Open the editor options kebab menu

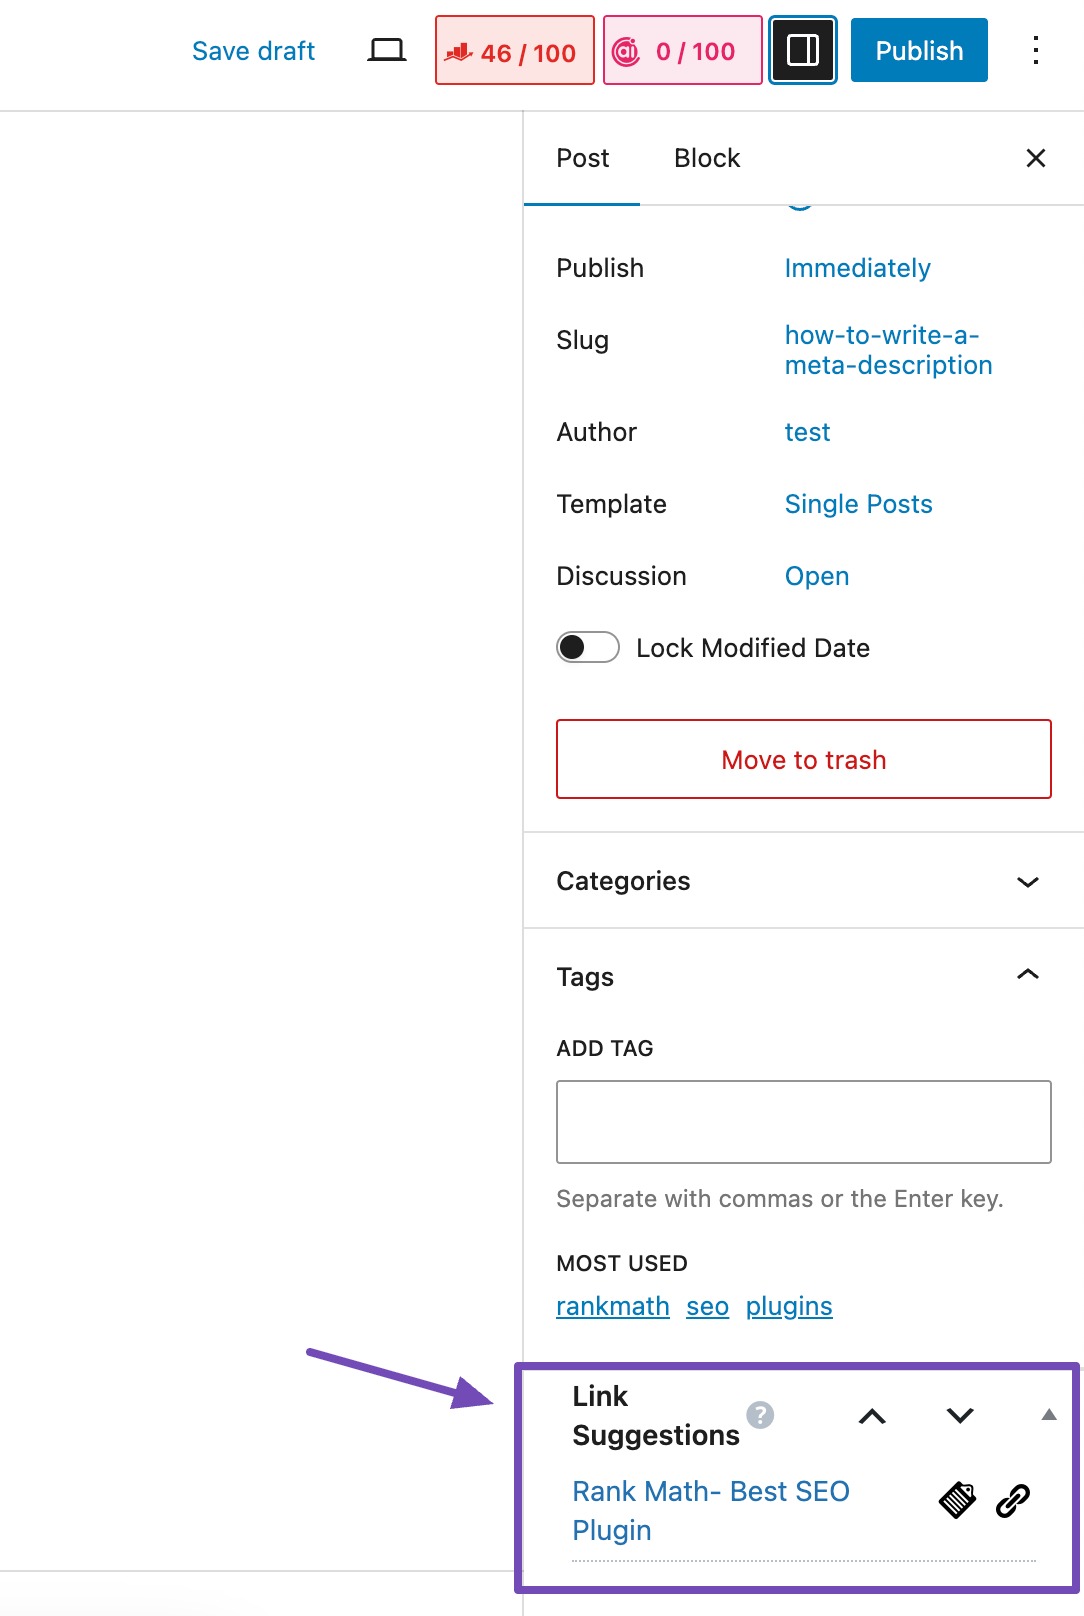point(1035,50)
